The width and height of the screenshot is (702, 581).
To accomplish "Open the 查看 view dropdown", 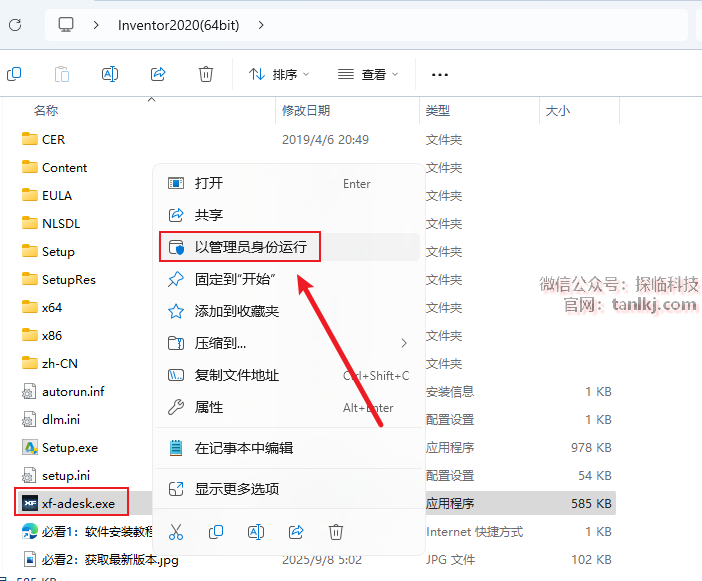I will click(368, 74).
